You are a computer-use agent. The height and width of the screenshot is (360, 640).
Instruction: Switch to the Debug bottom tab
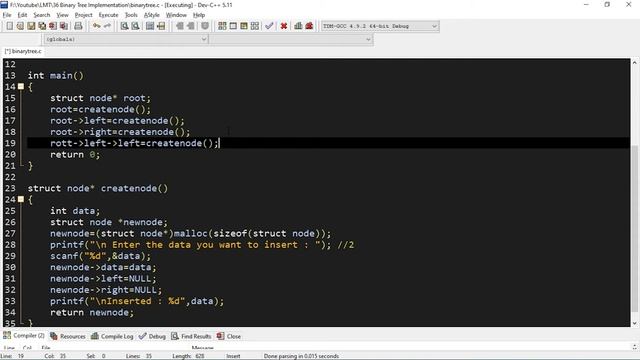152,336
